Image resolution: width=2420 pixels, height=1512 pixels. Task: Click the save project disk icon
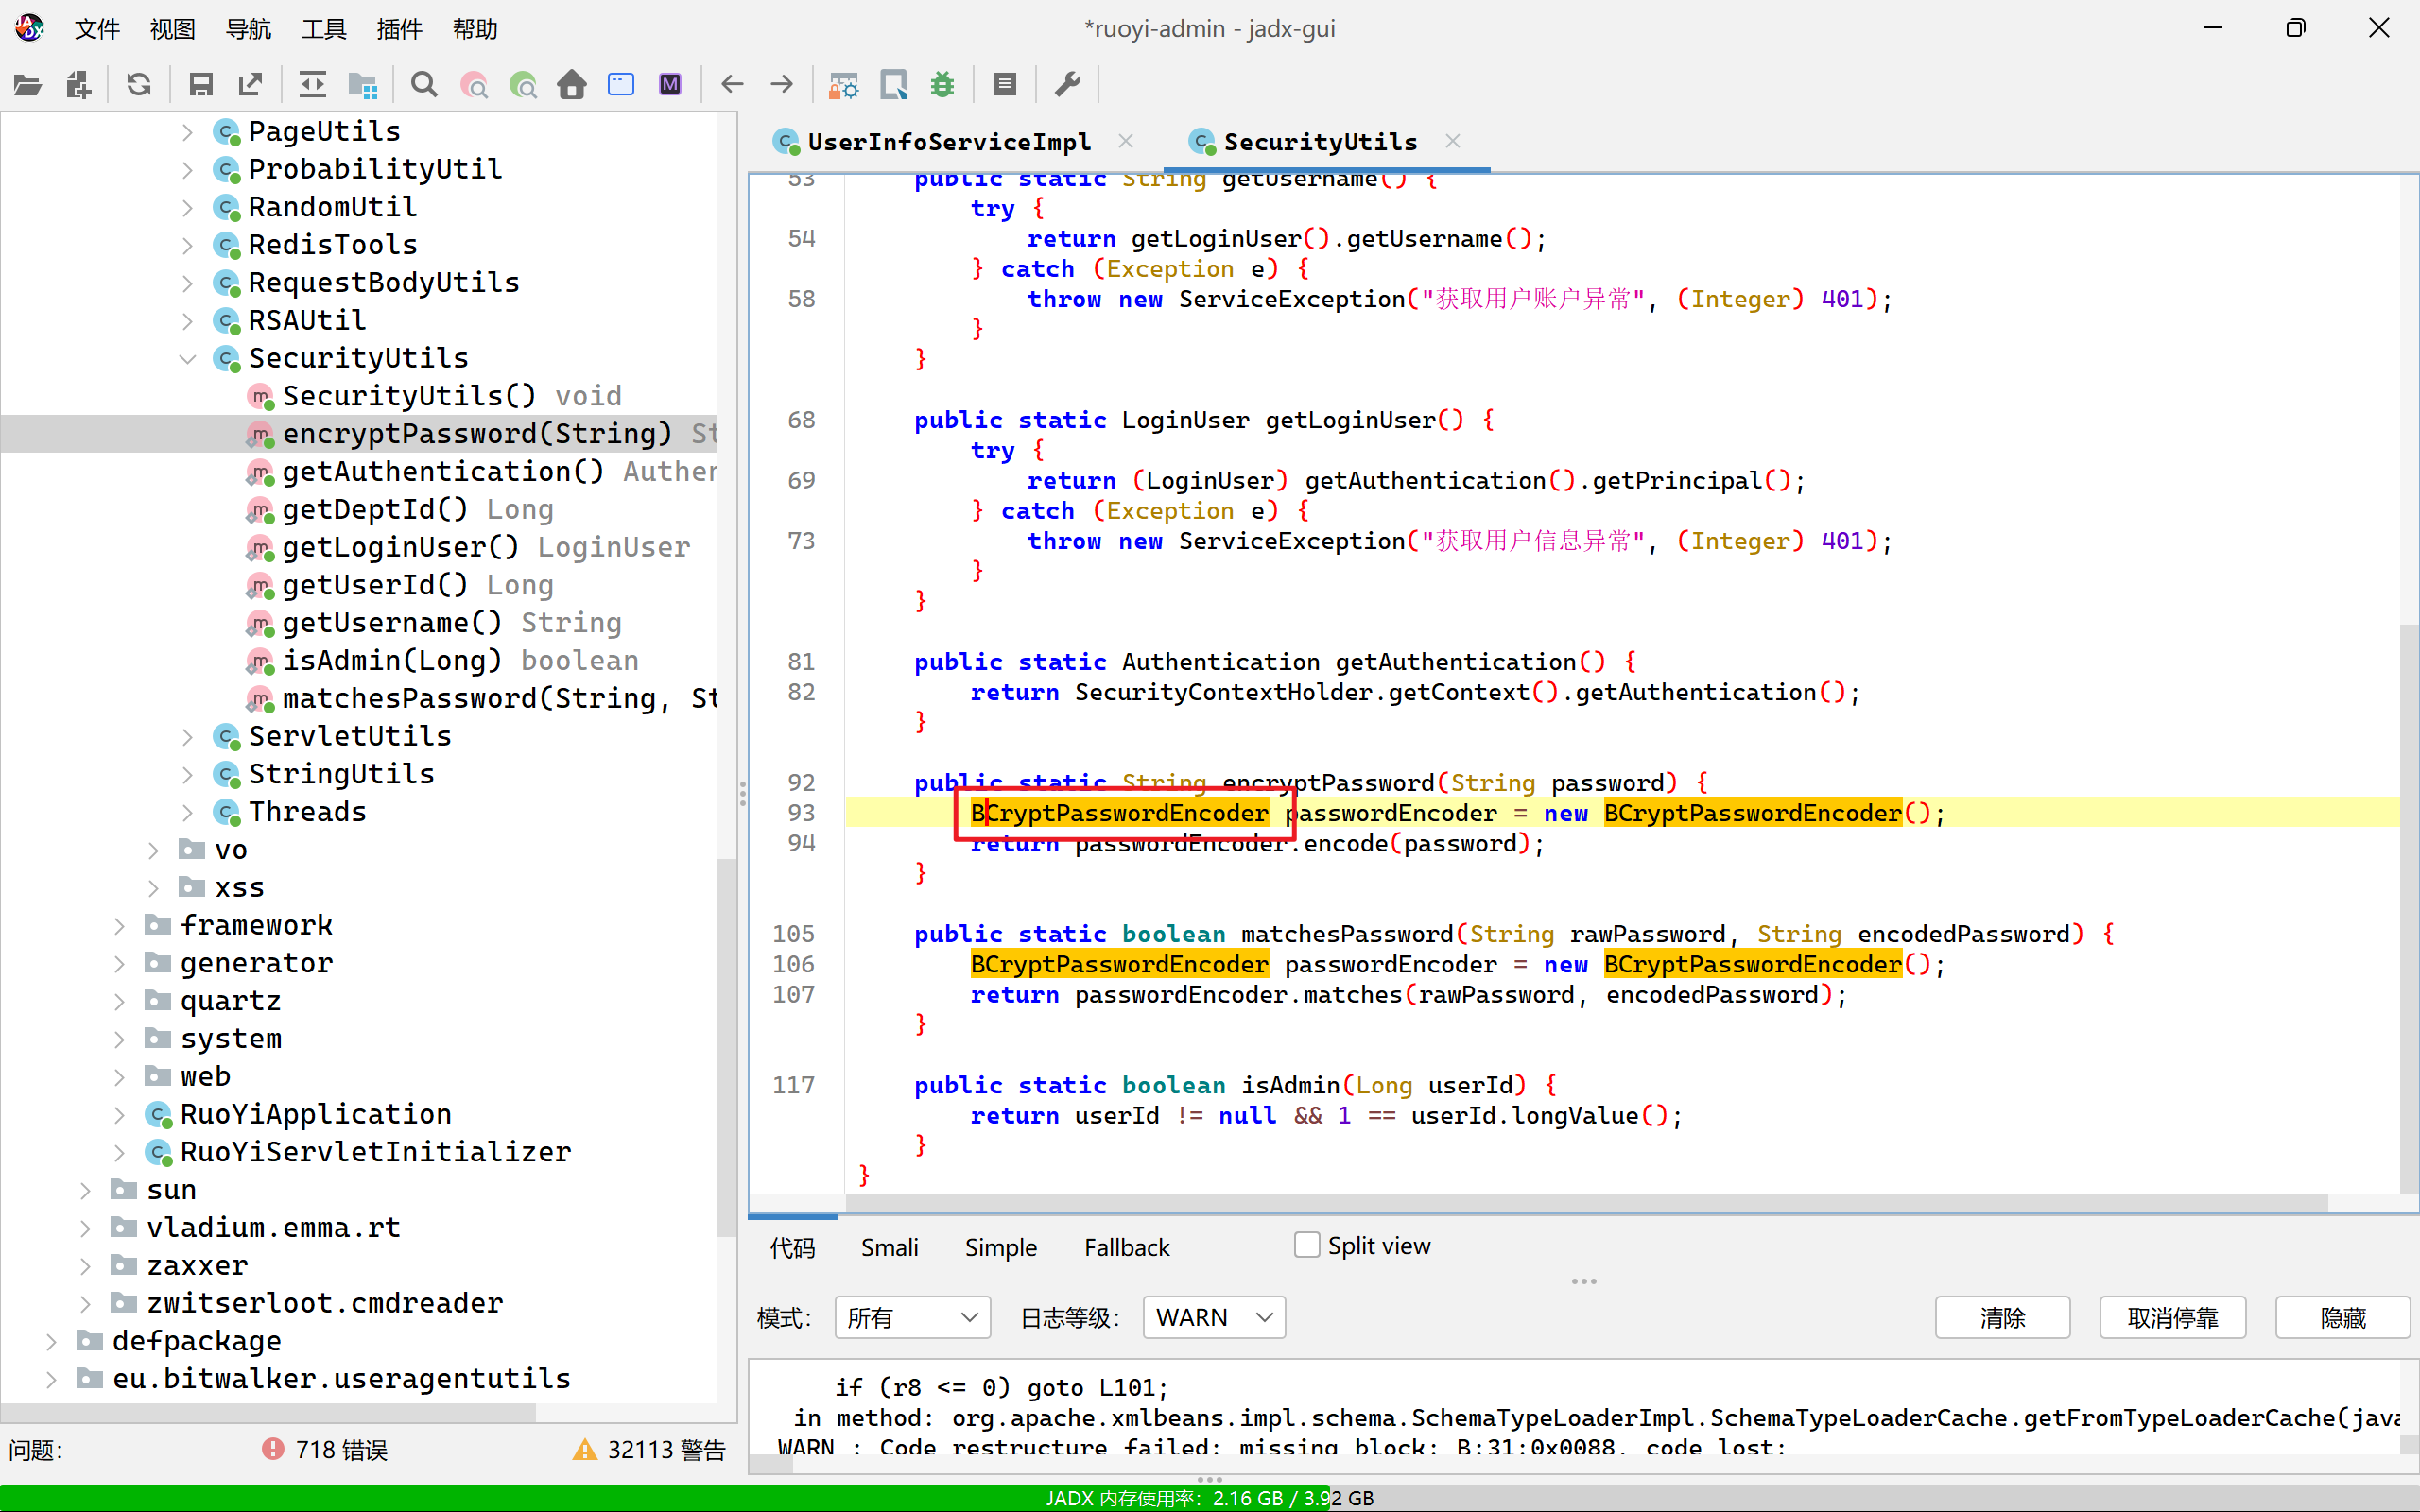click(x=201, y=85)
